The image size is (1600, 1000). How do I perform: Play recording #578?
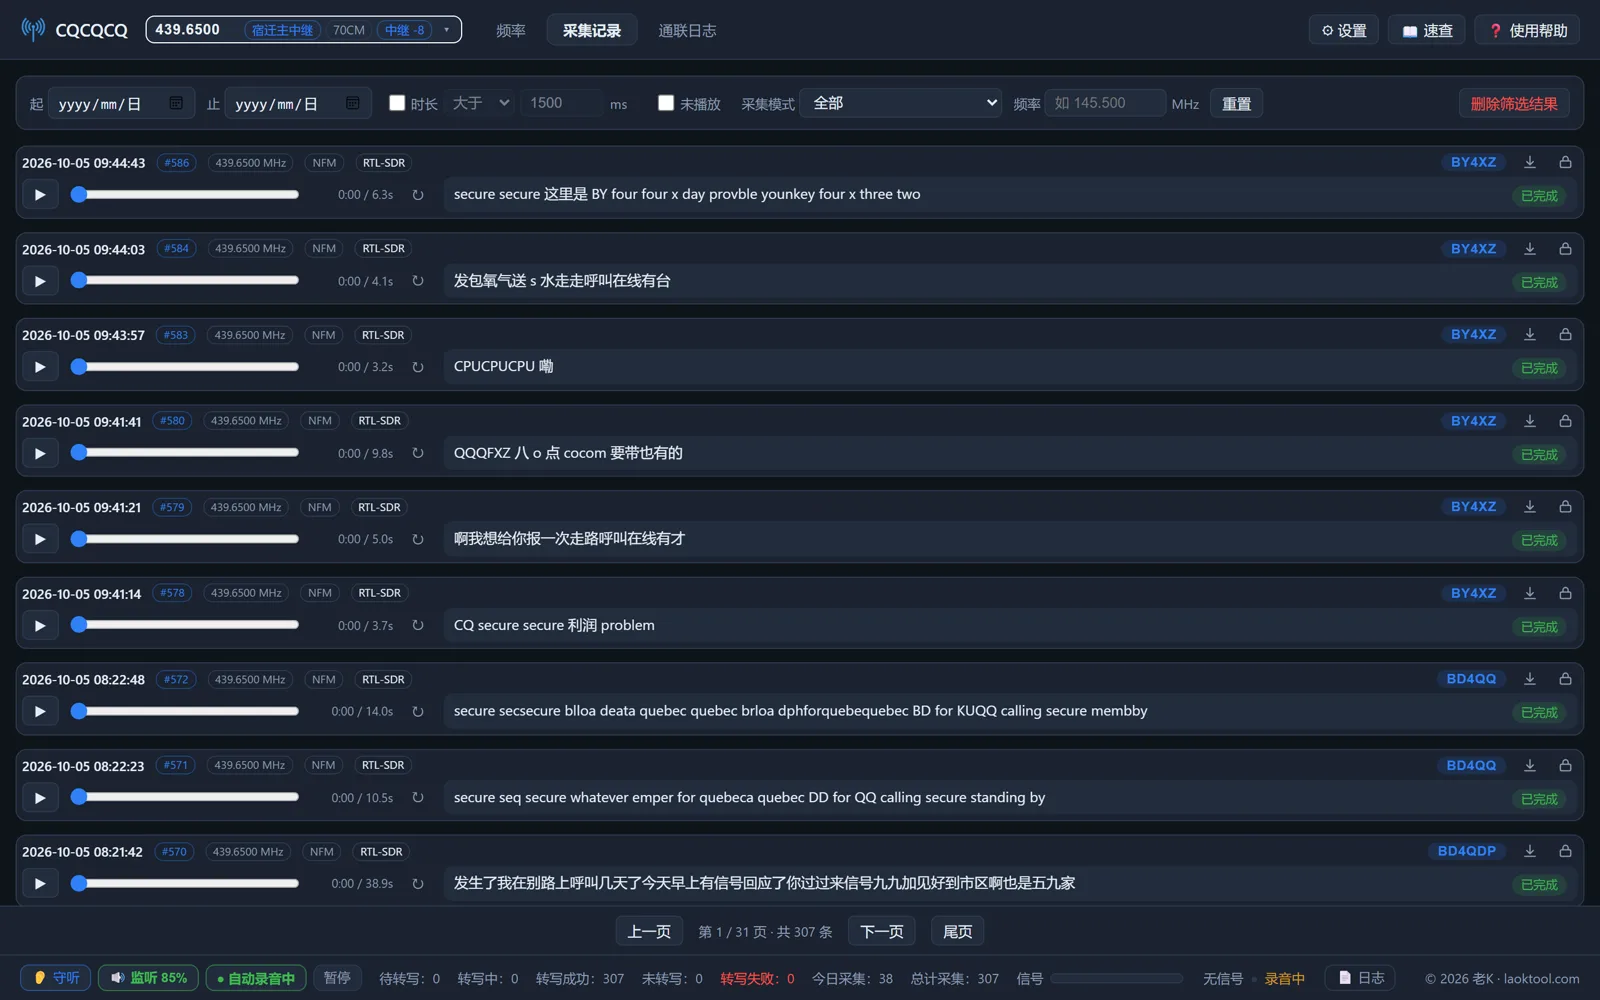coord(40,626)
